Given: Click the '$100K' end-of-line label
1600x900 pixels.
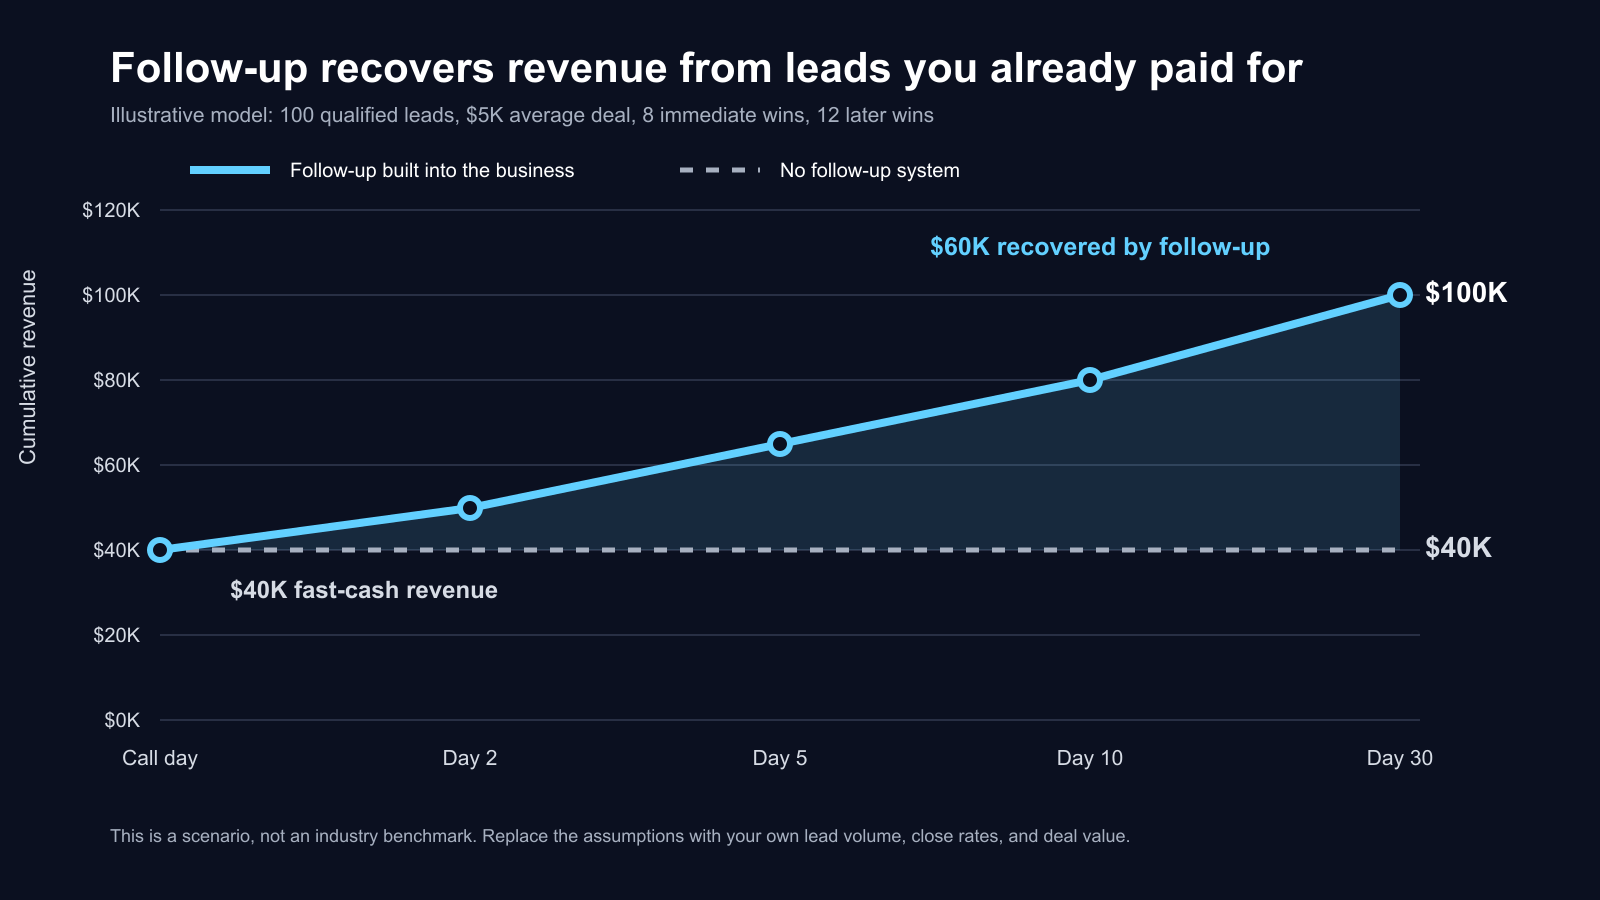Looking at the screenshot, I should 1466,293.
